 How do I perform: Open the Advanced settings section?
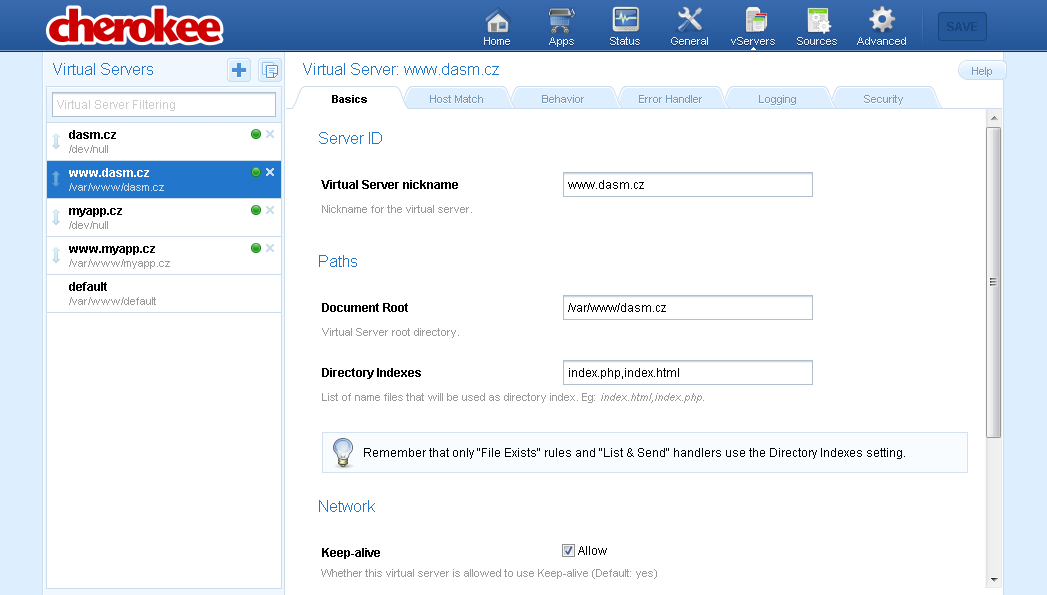point(881,27)
